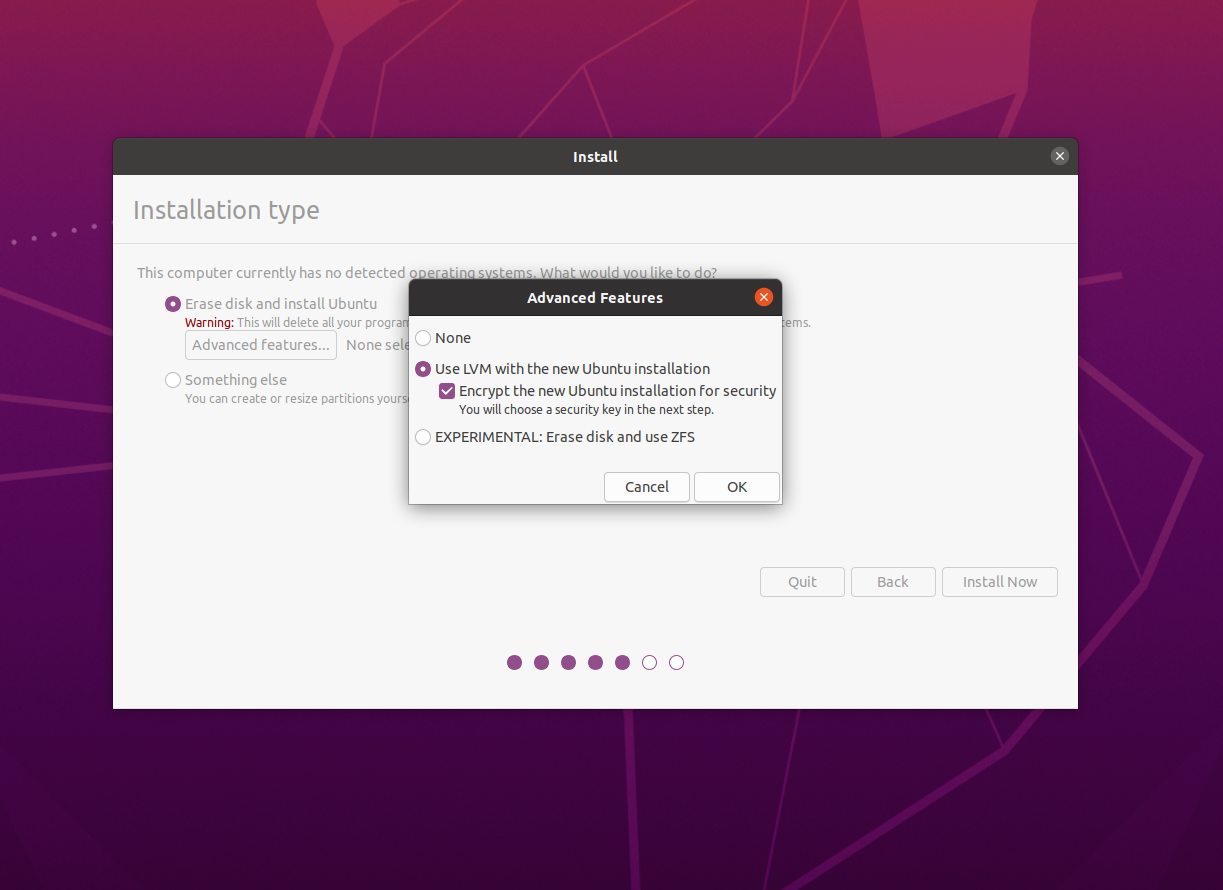
Task: Click the fifth filled progress dot
Action: tap(622, 662)
